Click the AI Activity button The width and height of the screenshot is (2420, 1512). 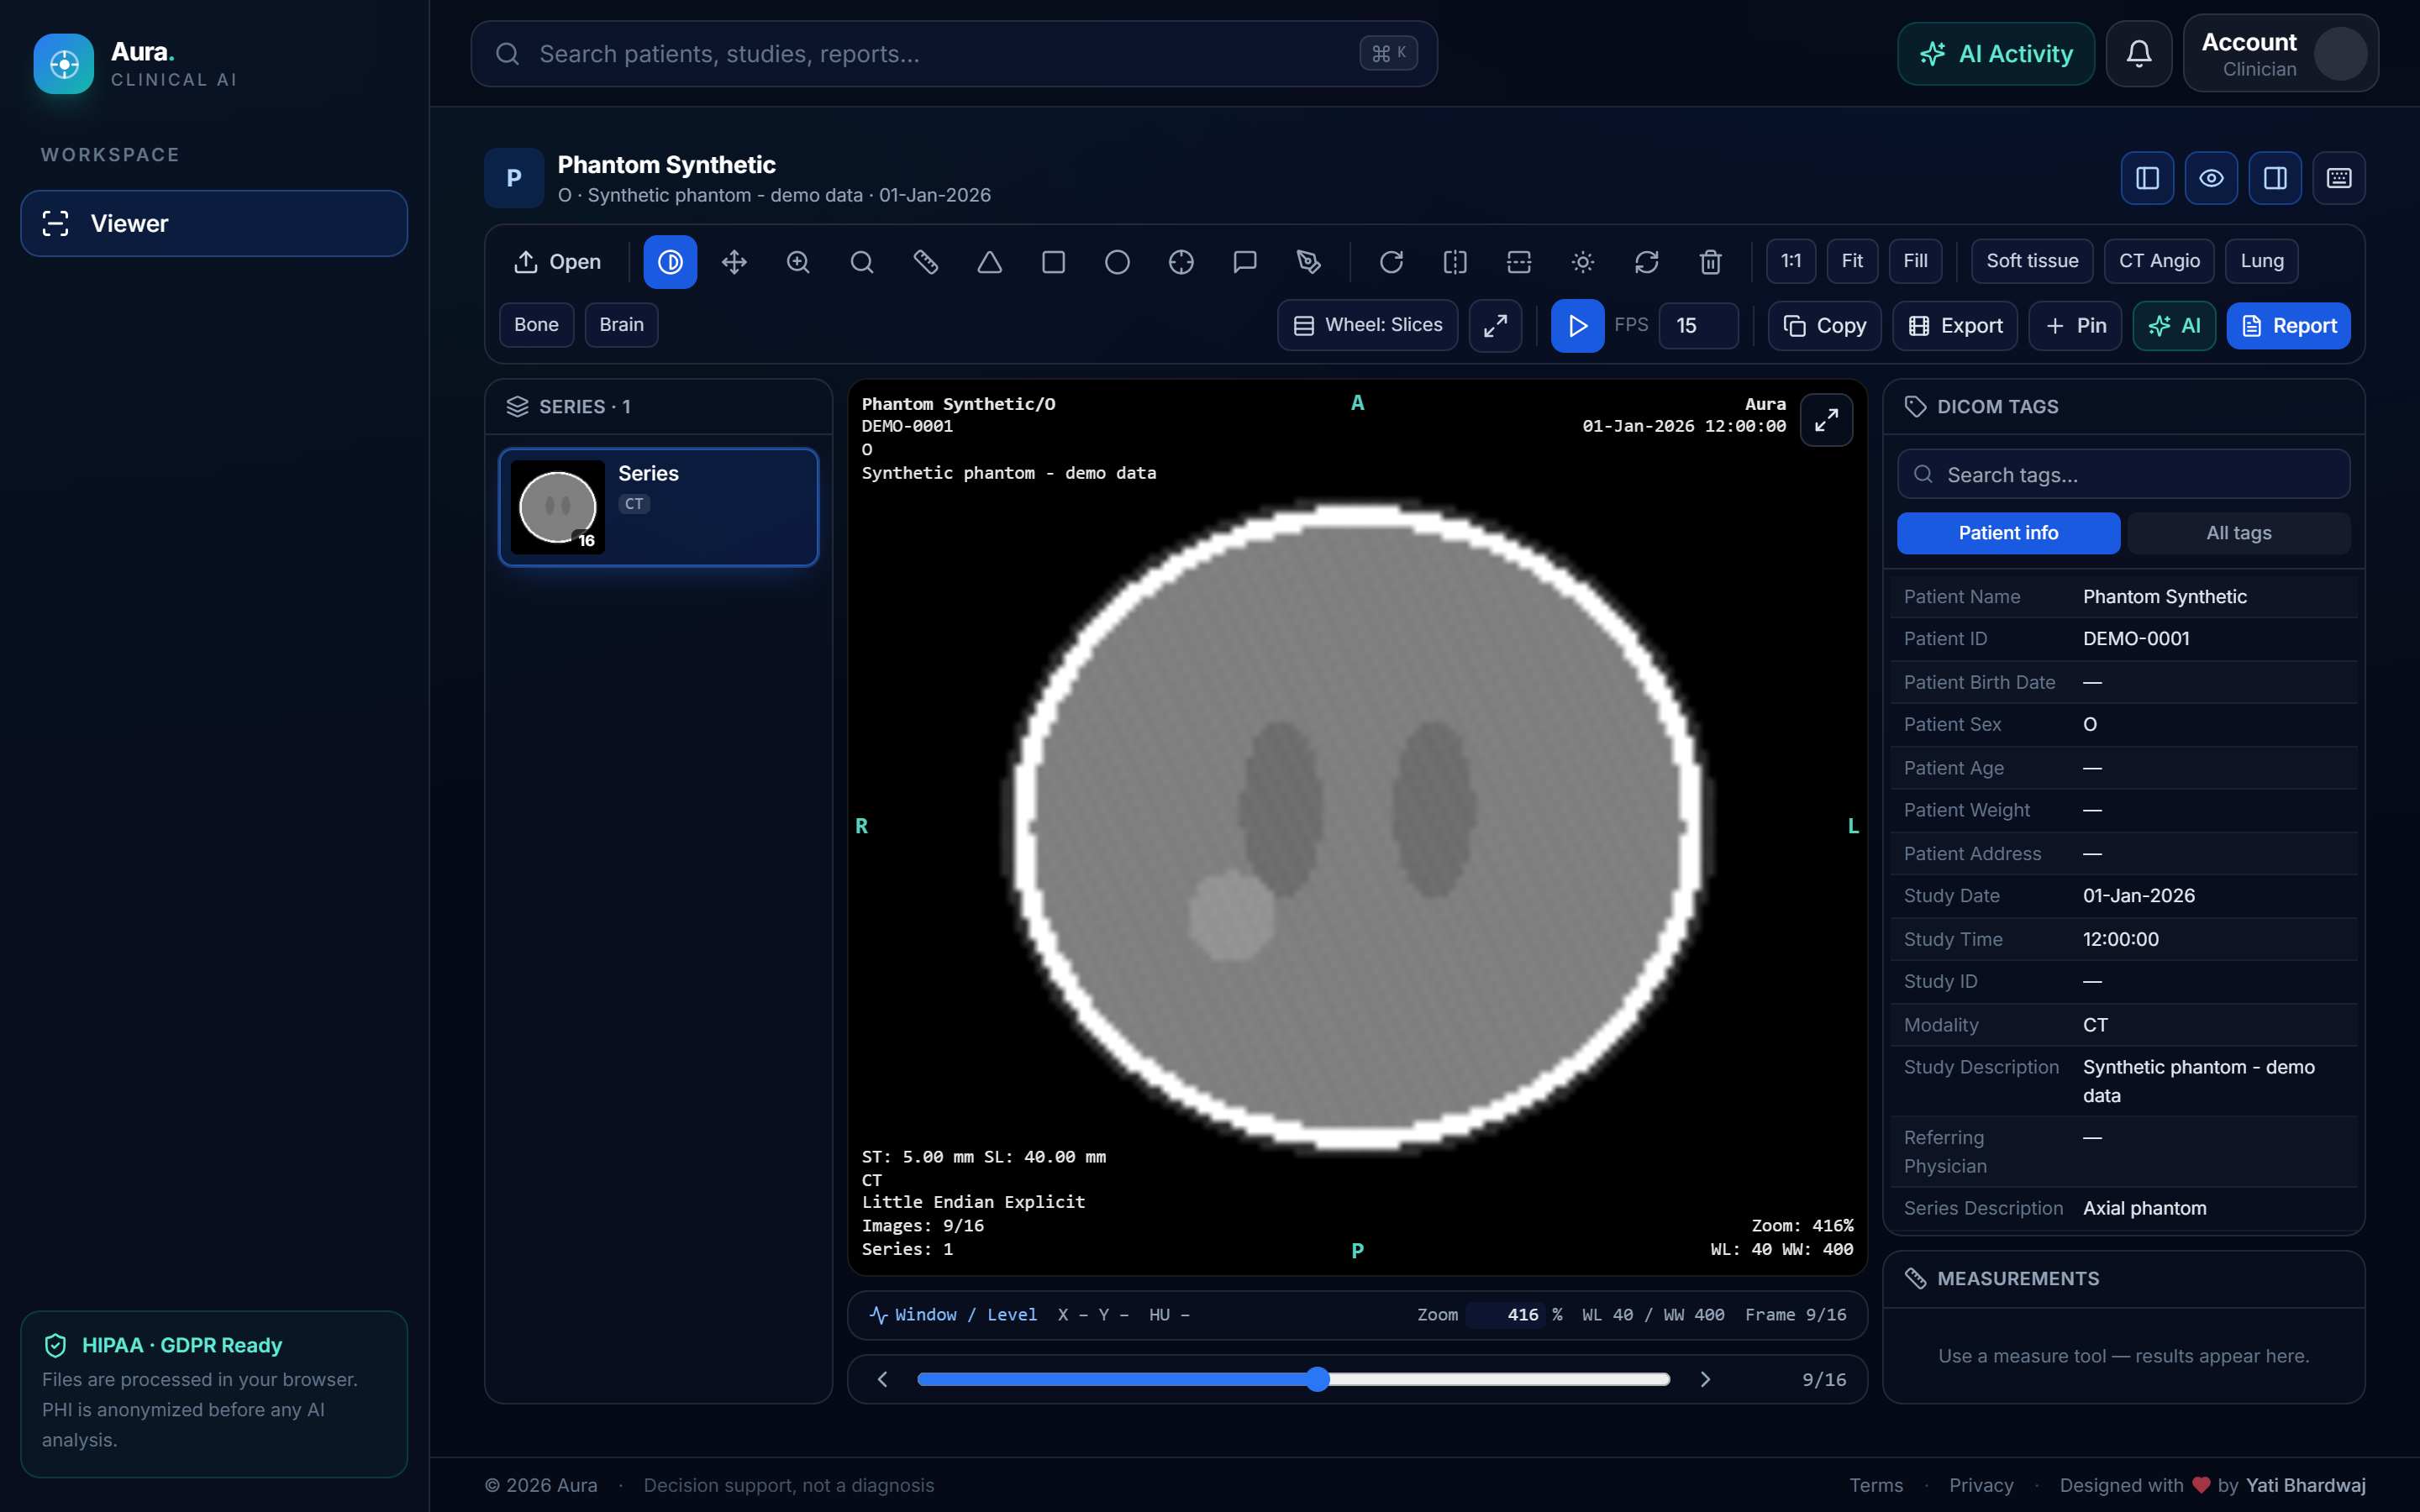tap(1996, 54)
